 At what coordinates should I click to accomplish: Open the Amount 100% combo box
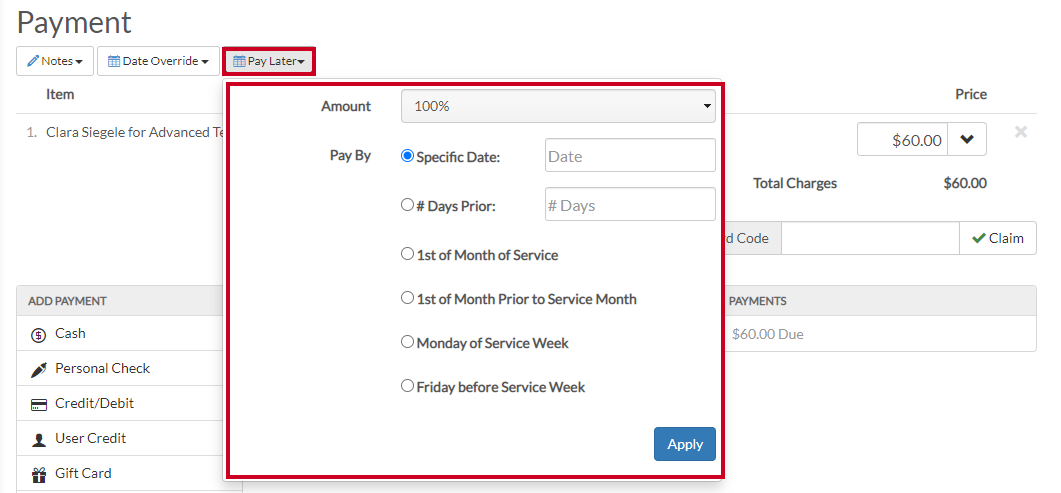[x=558, y=106]
